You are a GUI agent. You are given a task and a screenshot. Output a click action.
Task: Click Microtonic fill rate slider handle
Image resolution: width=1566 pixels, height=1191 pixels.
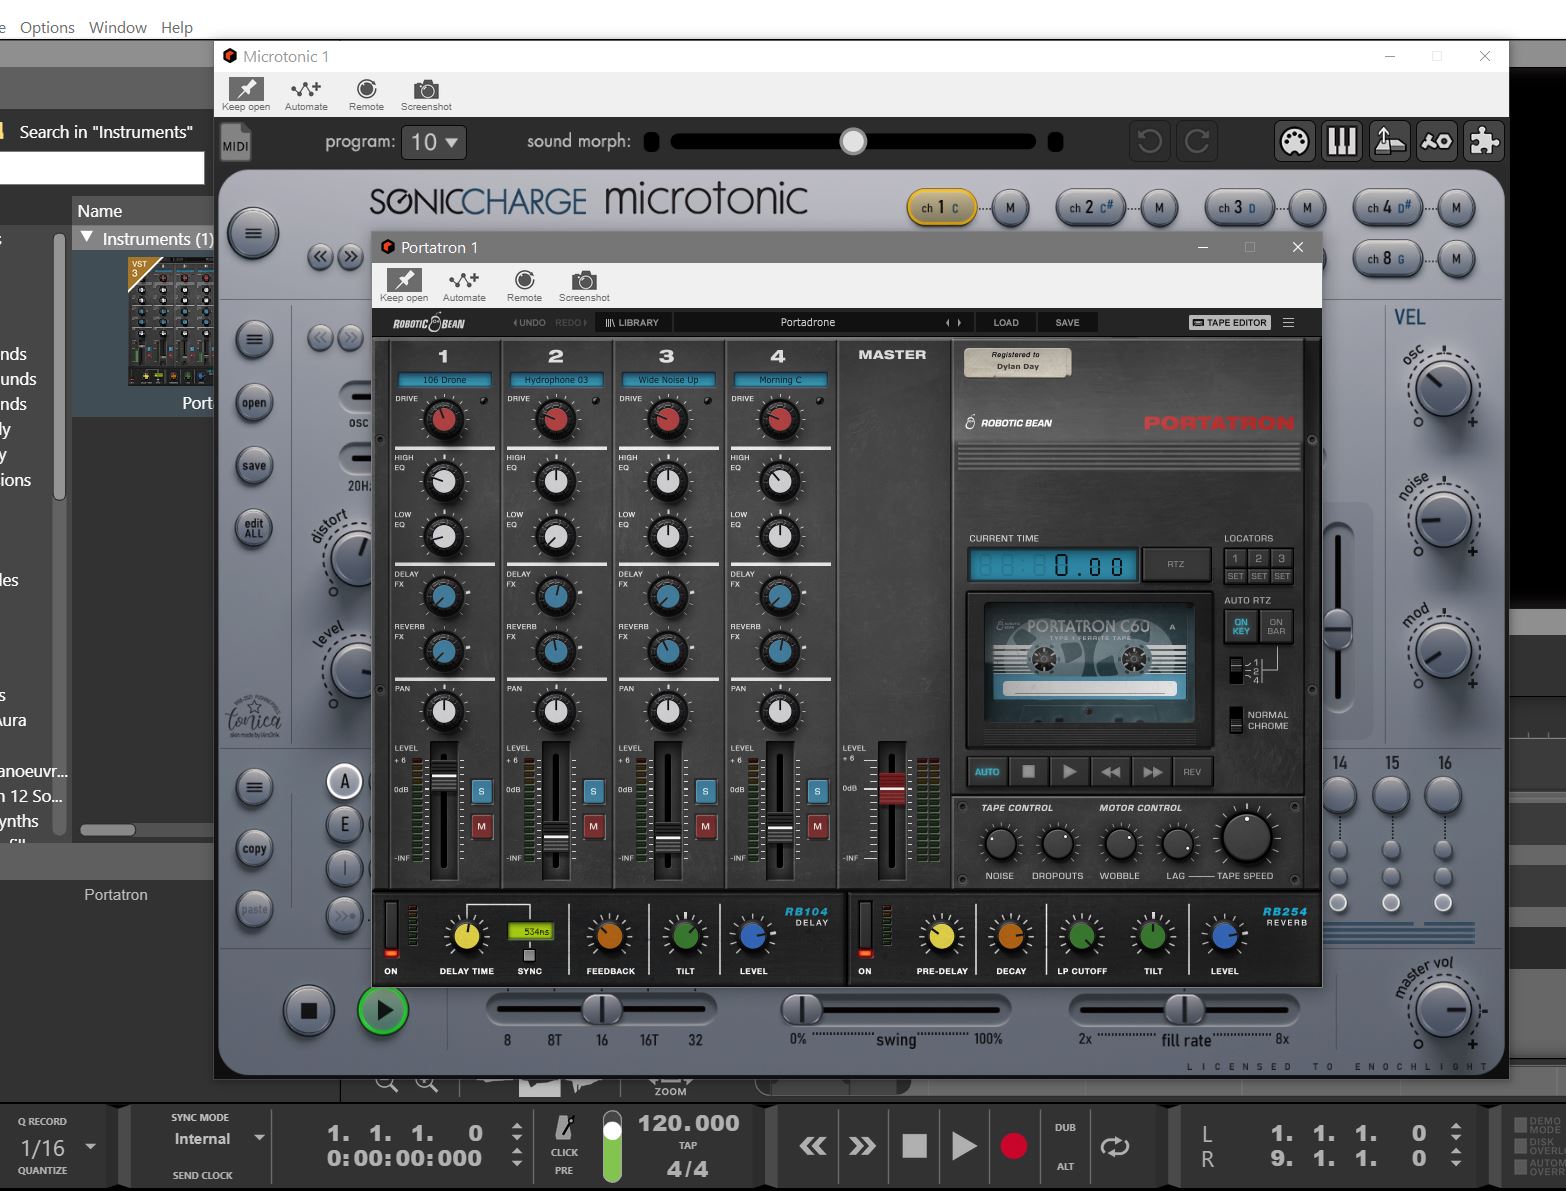click(1184, 1009)
